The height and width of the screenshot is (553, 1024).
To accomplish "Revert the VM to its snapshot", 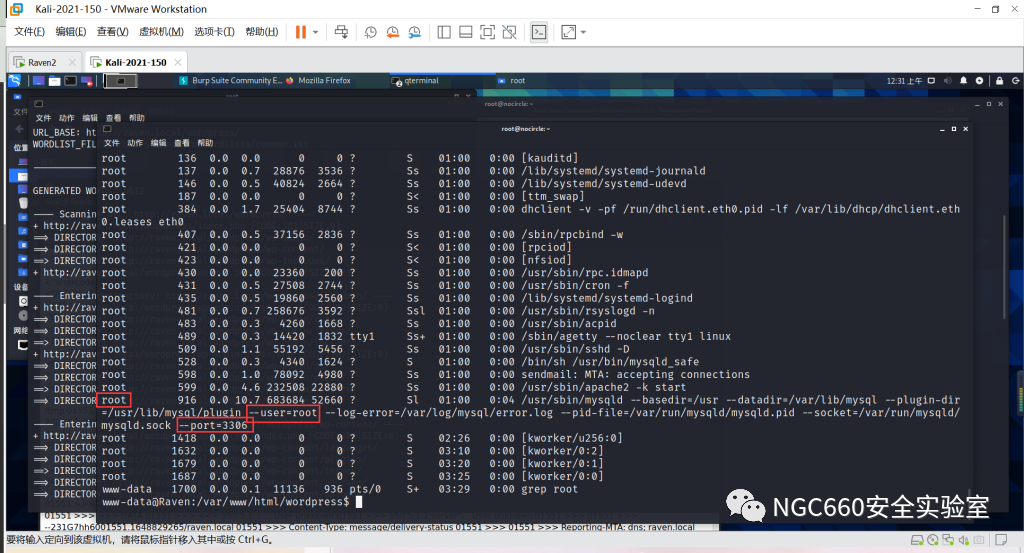I will (x=392, y=32).
